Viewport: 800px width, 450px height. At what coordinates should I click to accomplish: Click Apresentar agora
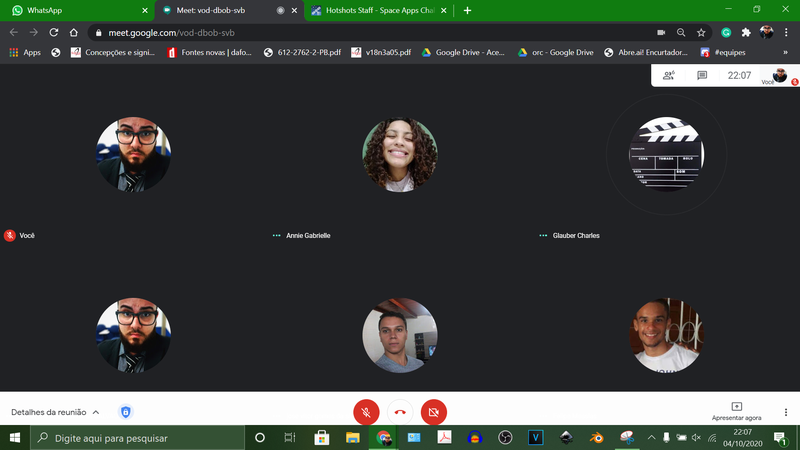click(x=736, y=411)
